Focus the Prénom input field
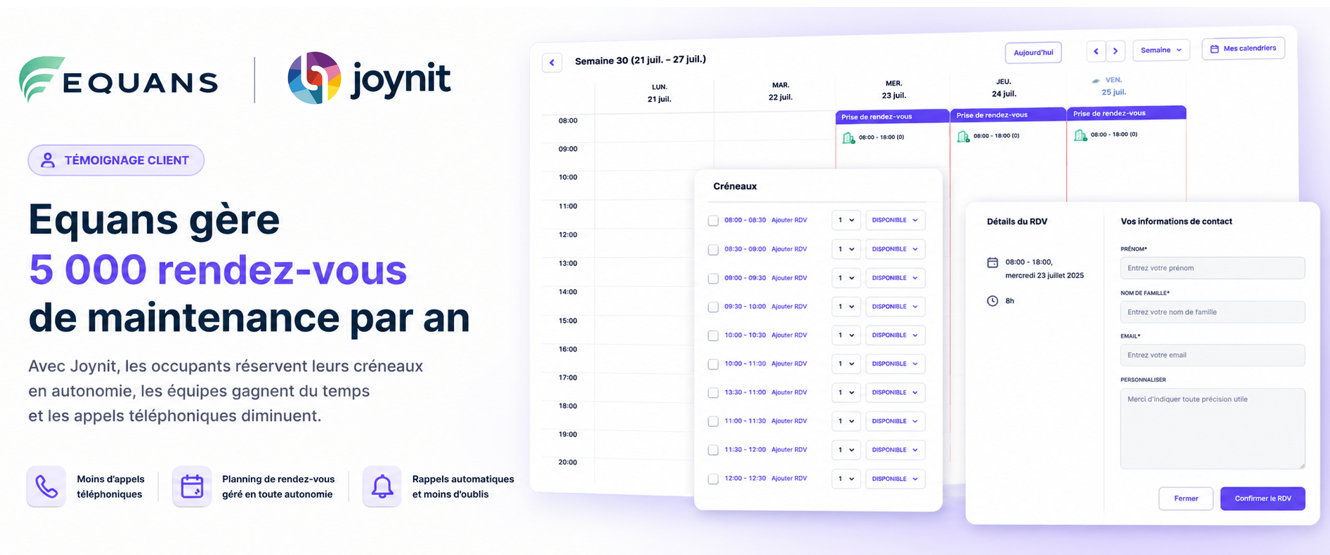The height and width of the screenshot is (555, 1330). [1212, 268]
